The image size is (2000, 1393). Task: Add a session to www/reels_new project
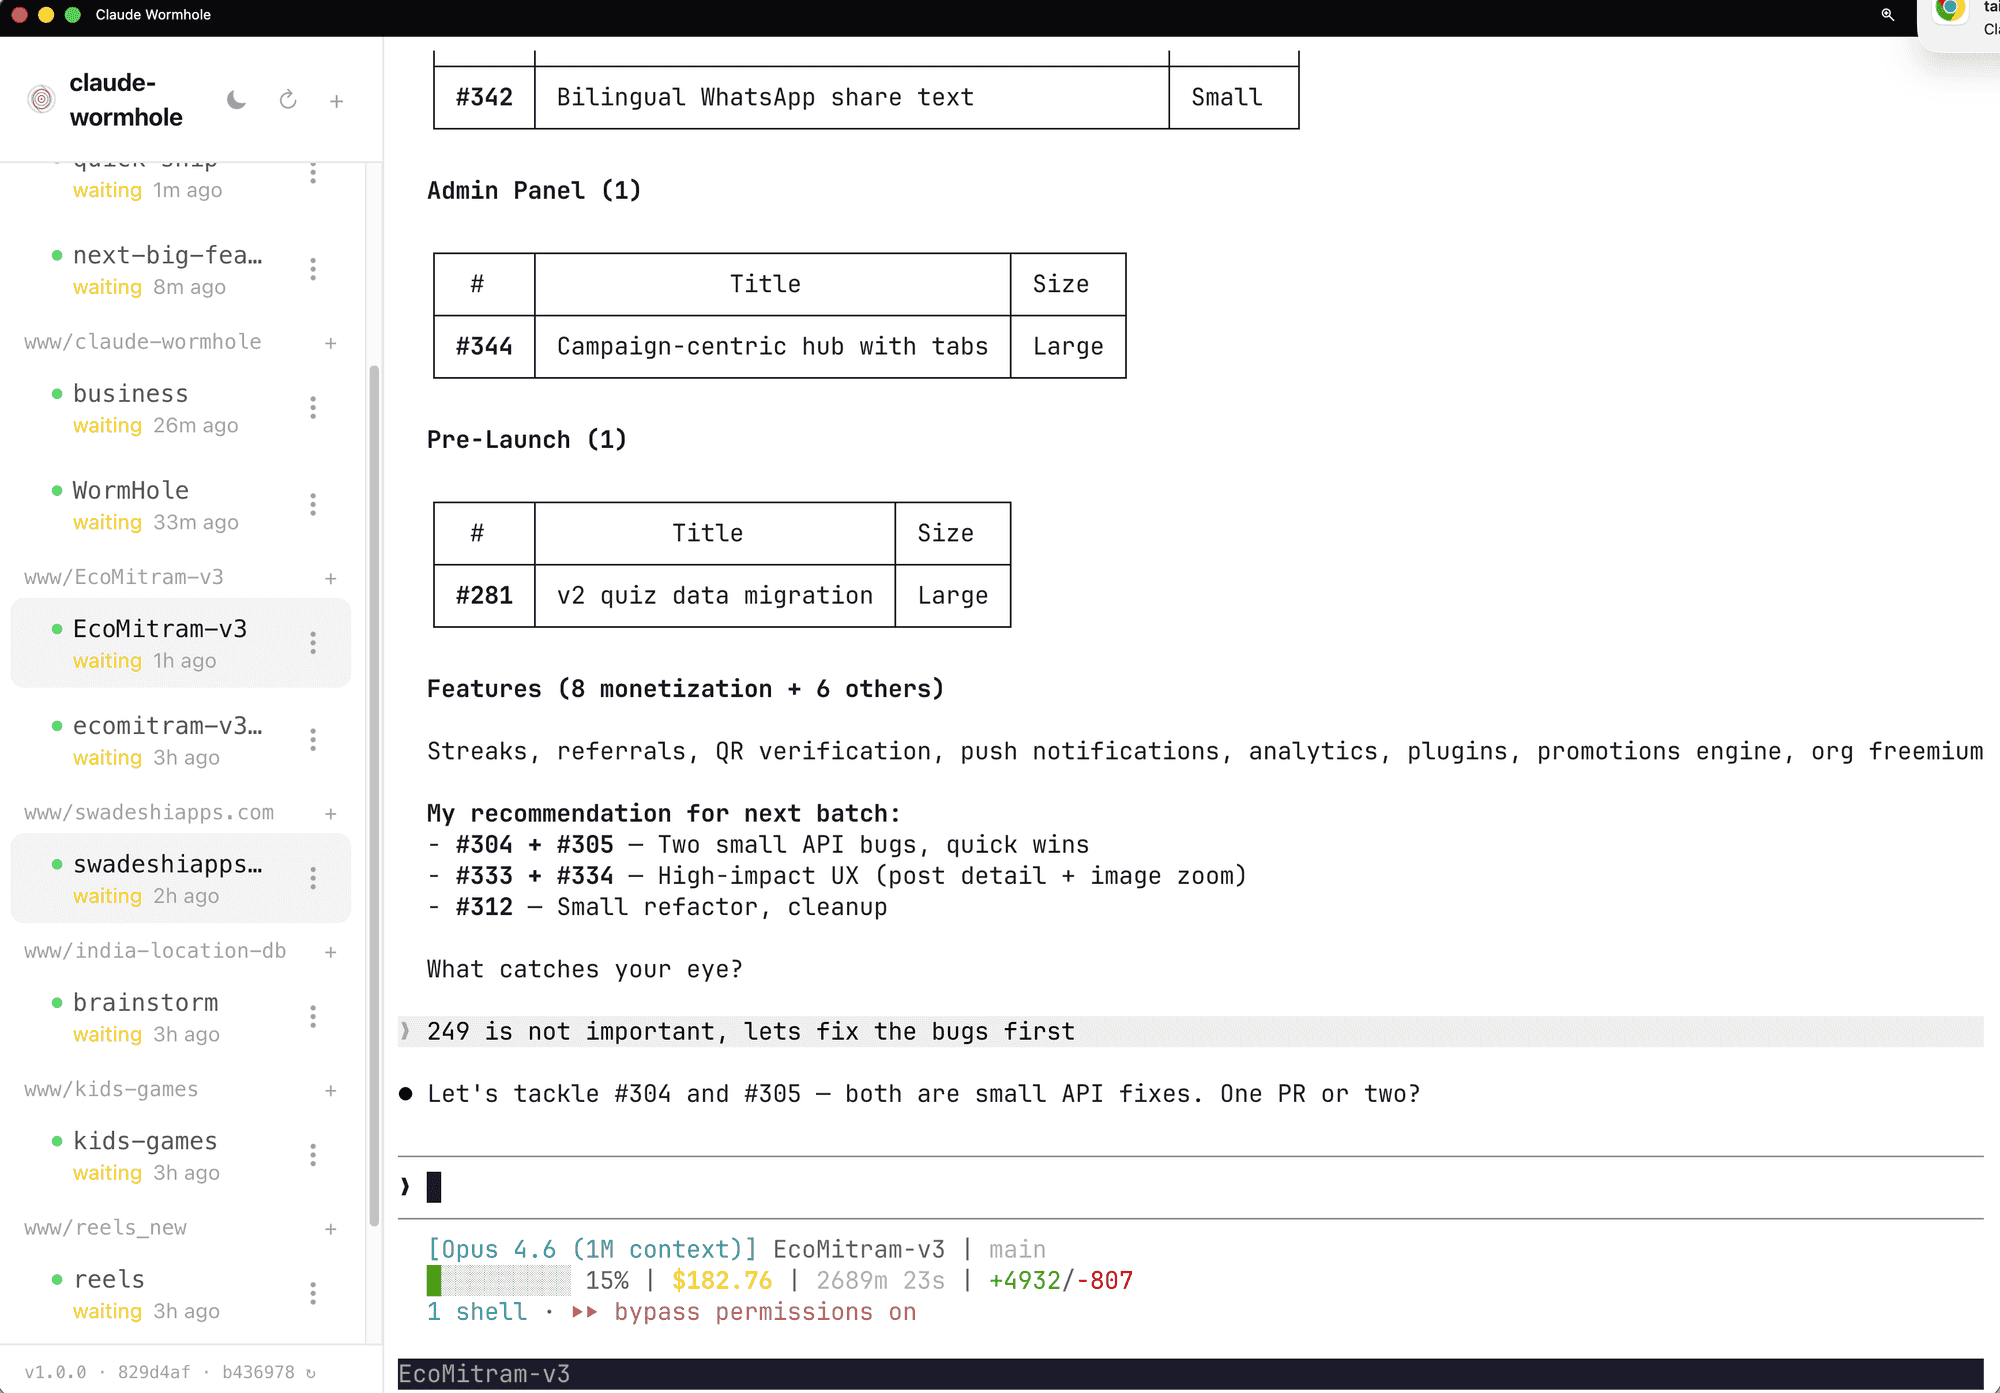click(x=330, y=1229)
